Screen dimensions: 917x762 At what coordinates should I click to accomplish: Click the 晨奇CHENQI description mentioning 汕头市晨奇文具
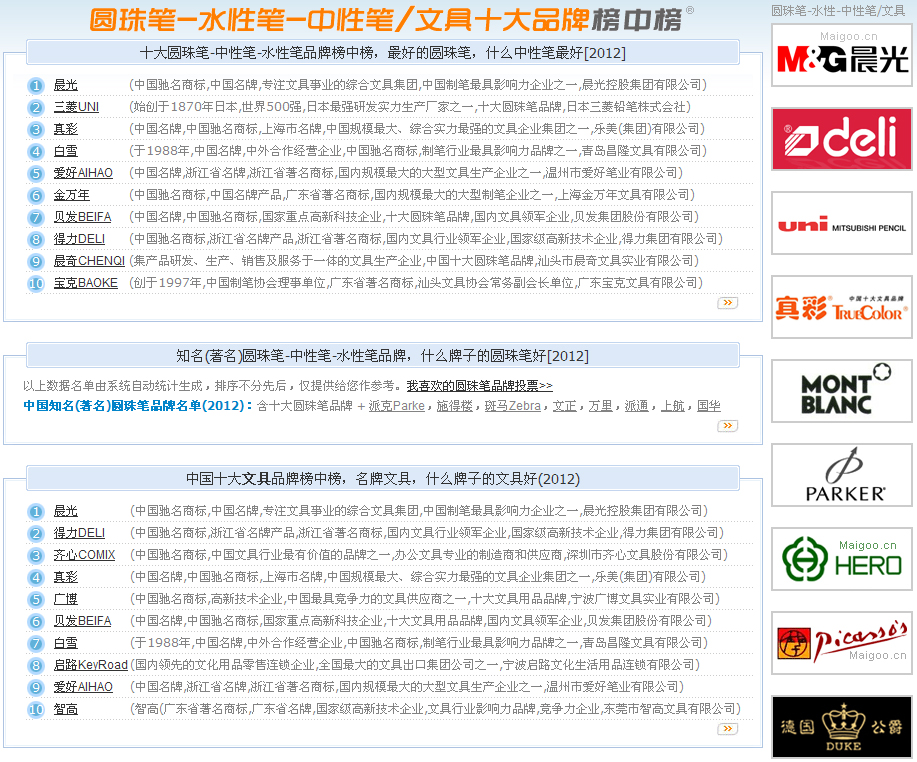point(414,261)
